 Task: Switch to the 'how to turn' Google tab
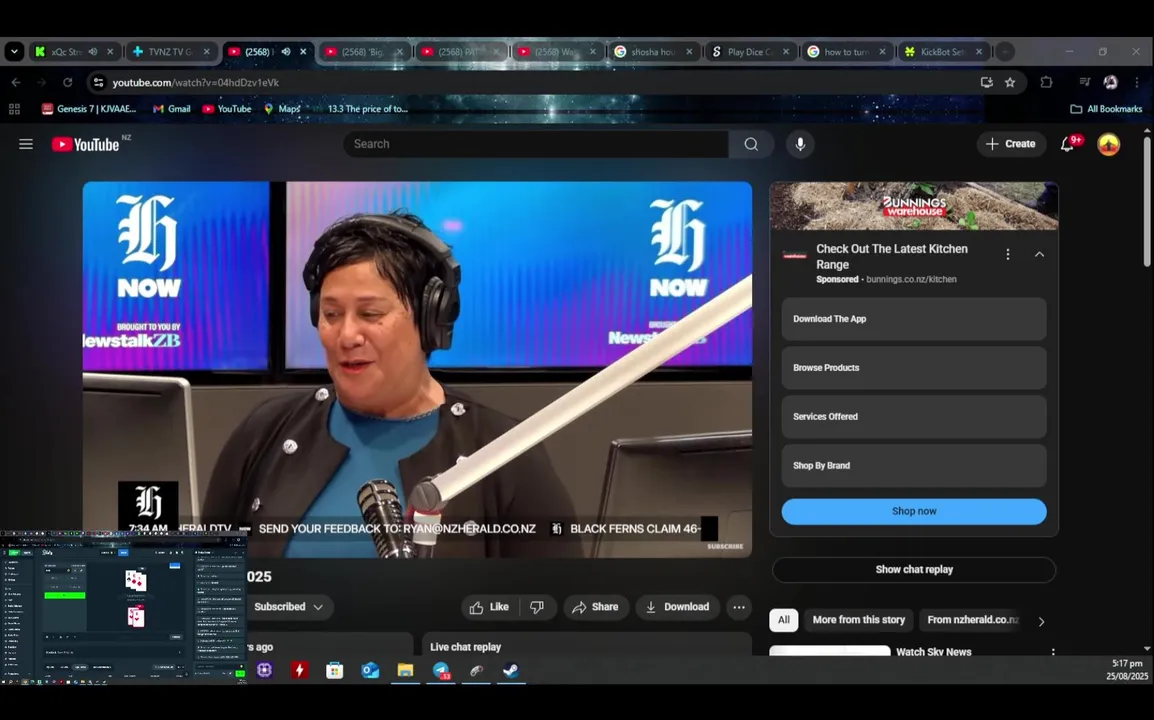click(x=846, y=52)
